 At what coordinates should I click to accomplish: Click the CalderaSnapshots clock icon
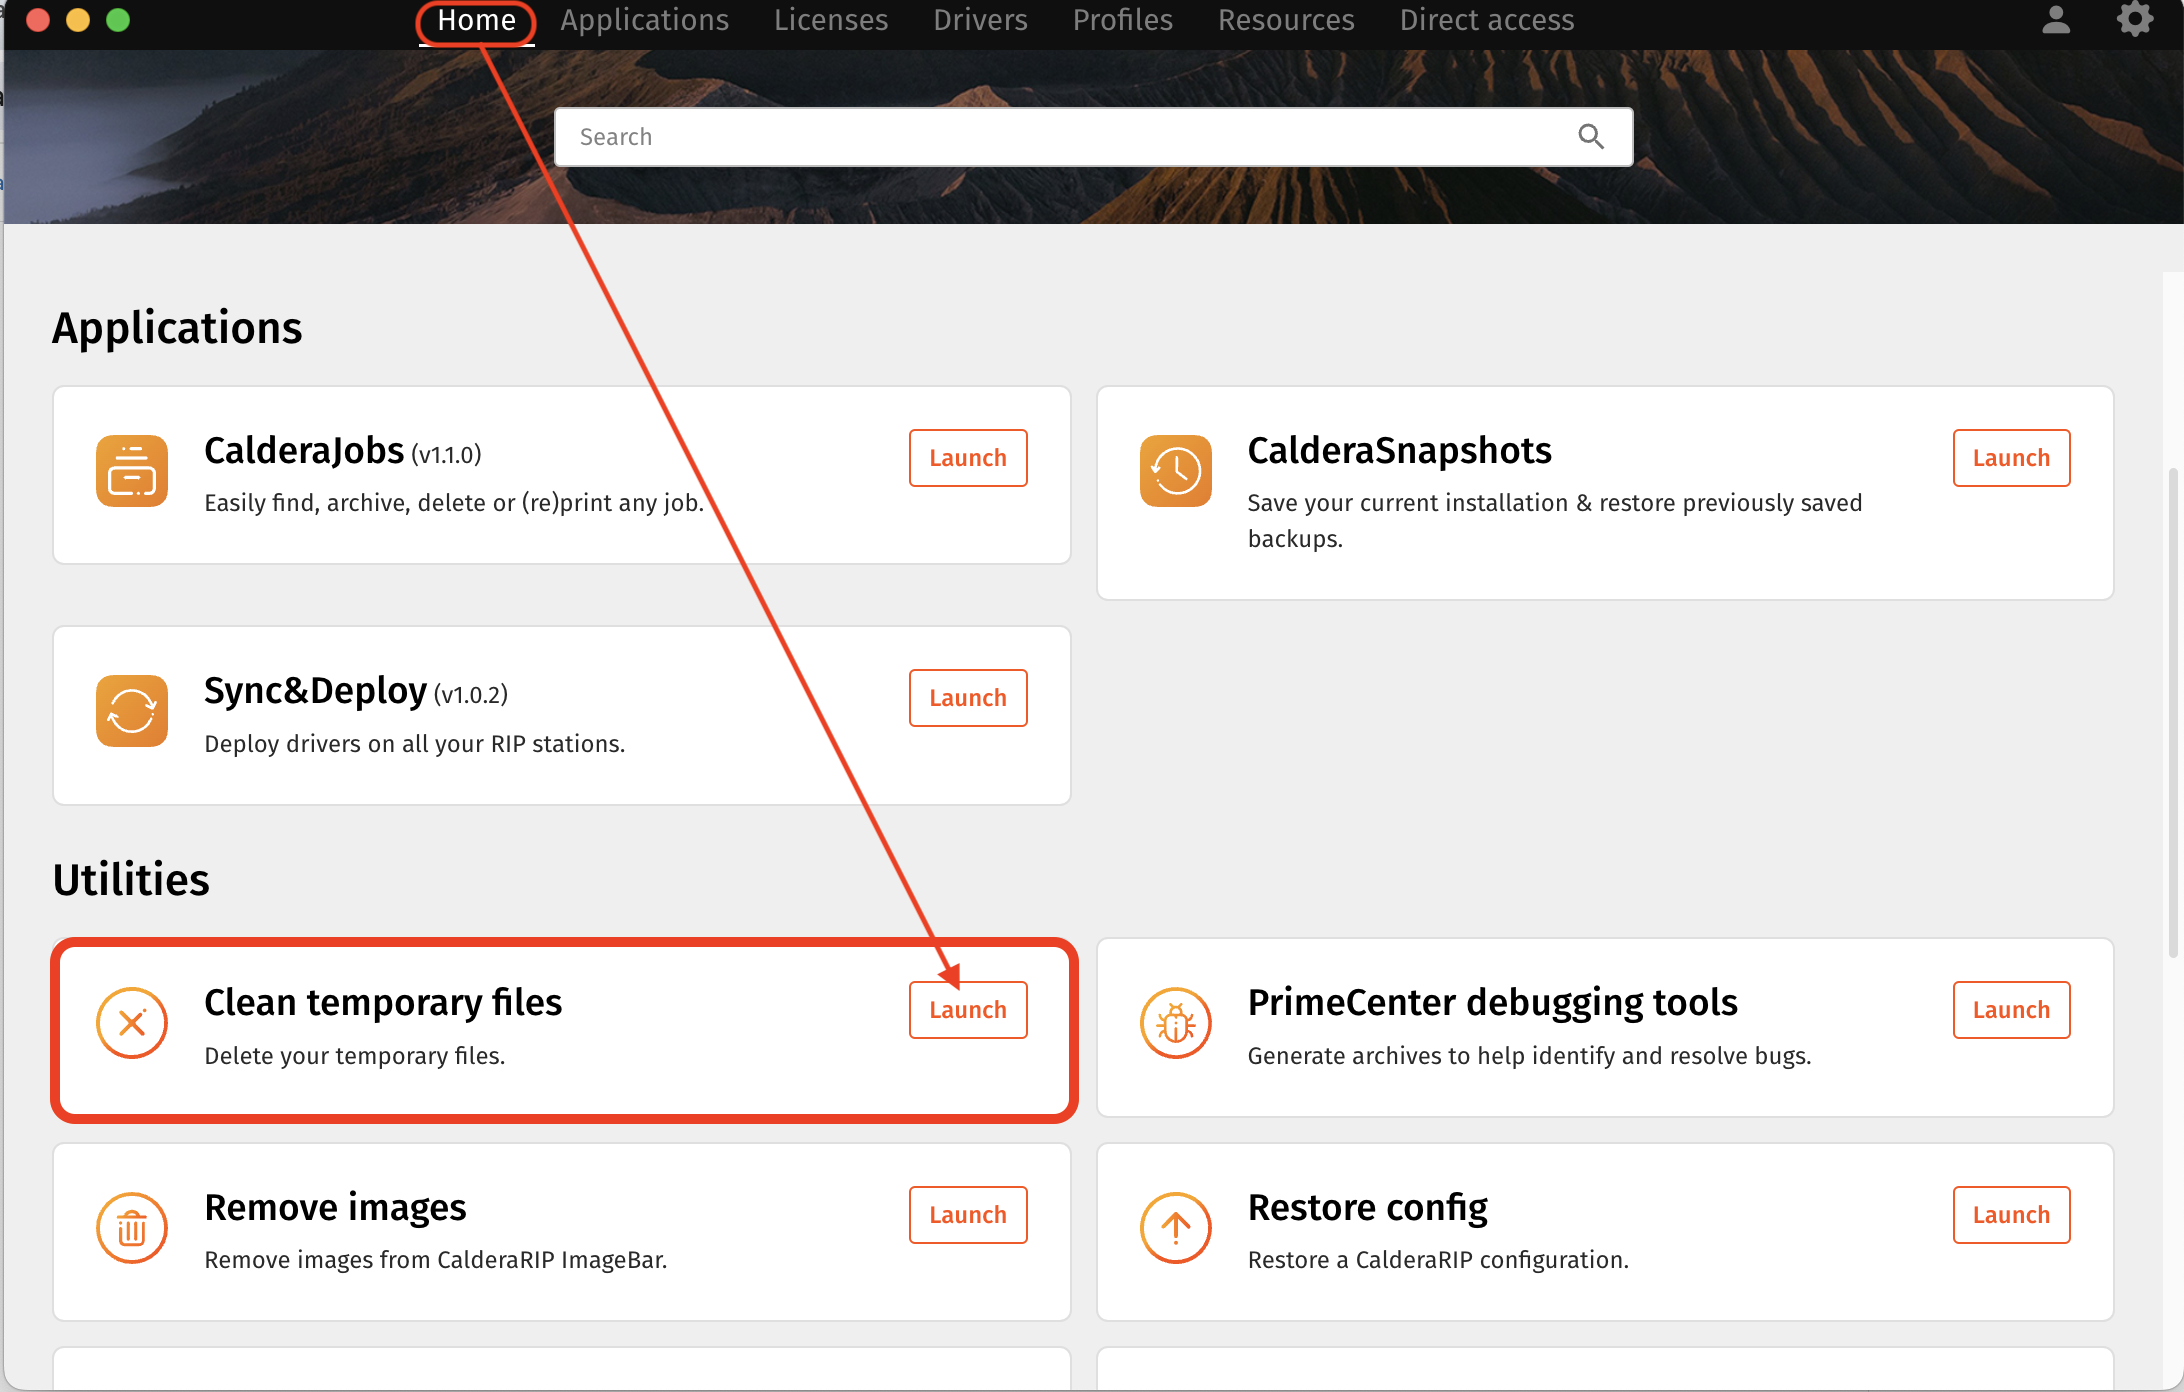pos(1175,471)
